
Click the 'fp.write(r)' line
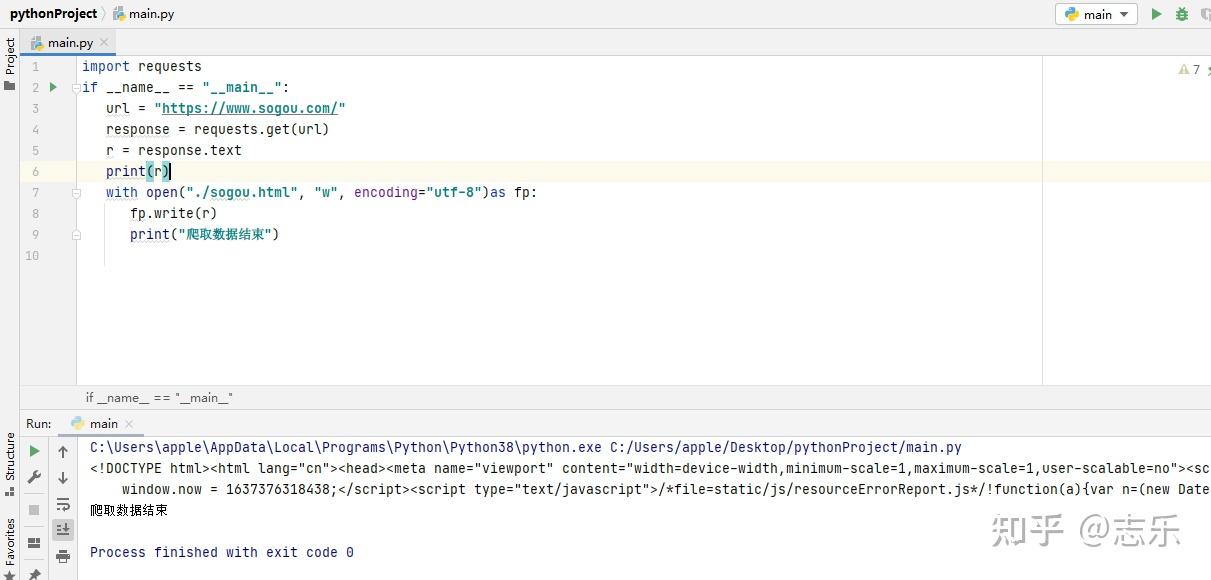point(174,213)
